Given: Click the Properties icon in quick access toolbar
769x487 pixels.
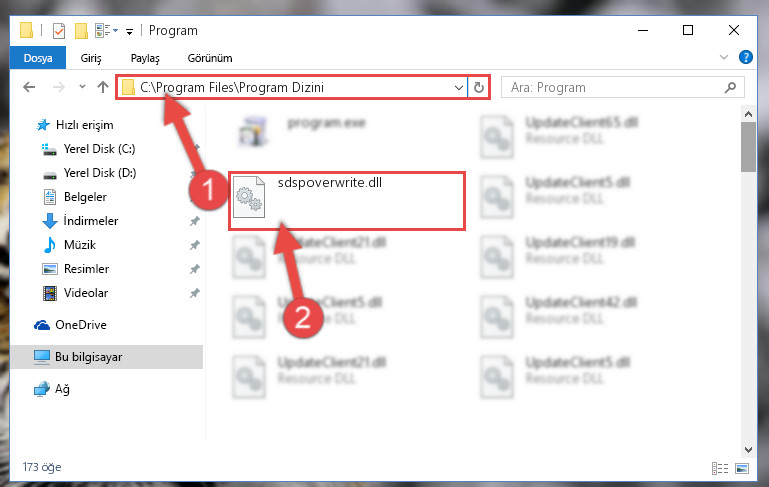Looking at the screenshot, I should (x=59, y=31).
